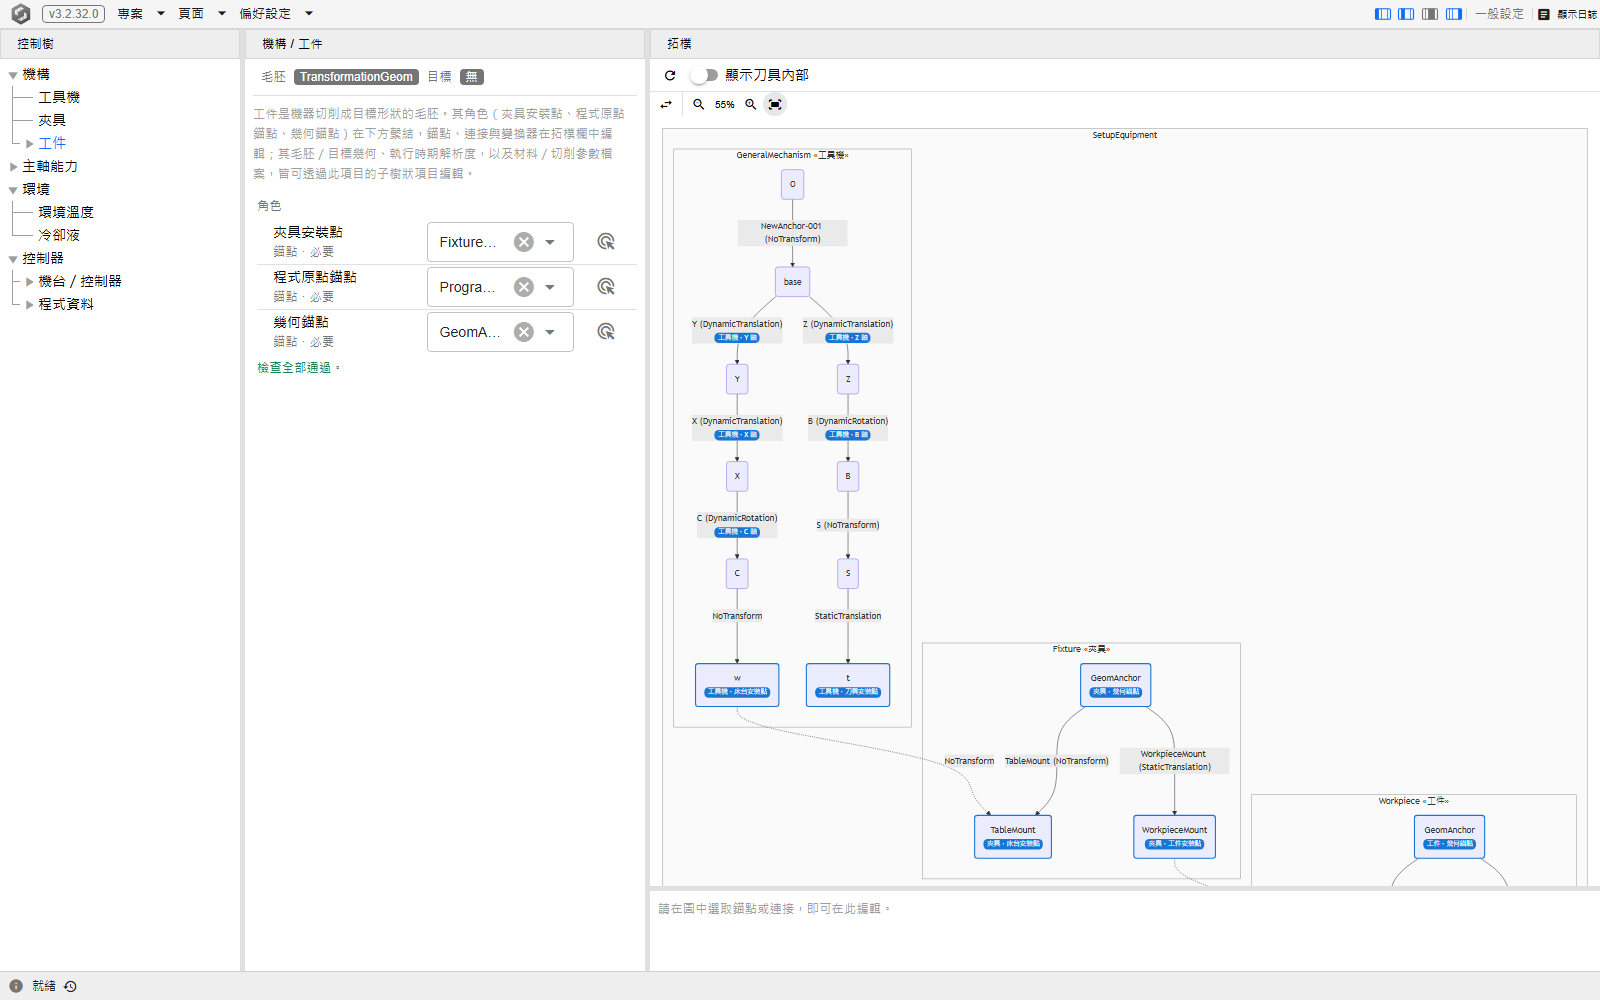This screenshot has width=1600, height=1000.
Task: Select 環境溫度 in the control tree
Action: coord(66,212)
